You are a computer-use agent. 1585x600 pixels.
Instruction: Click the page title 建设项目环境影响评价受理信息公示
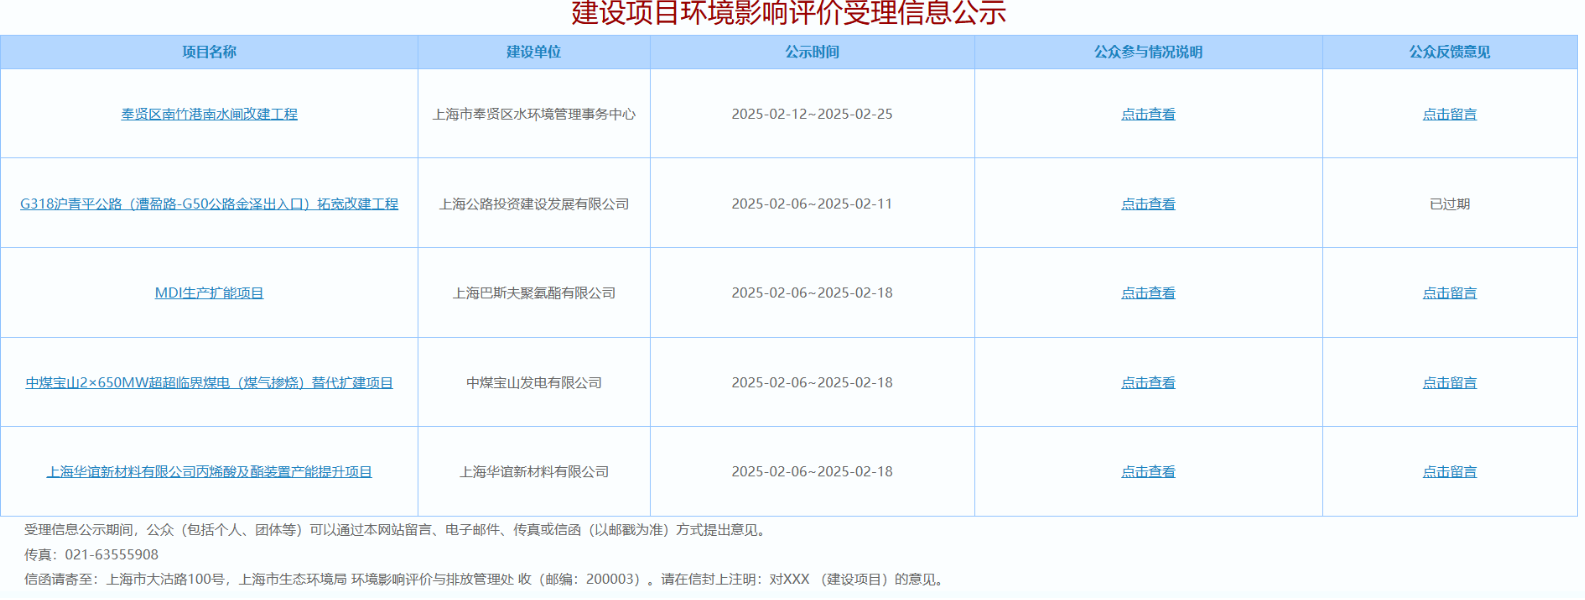pos(788,13)
